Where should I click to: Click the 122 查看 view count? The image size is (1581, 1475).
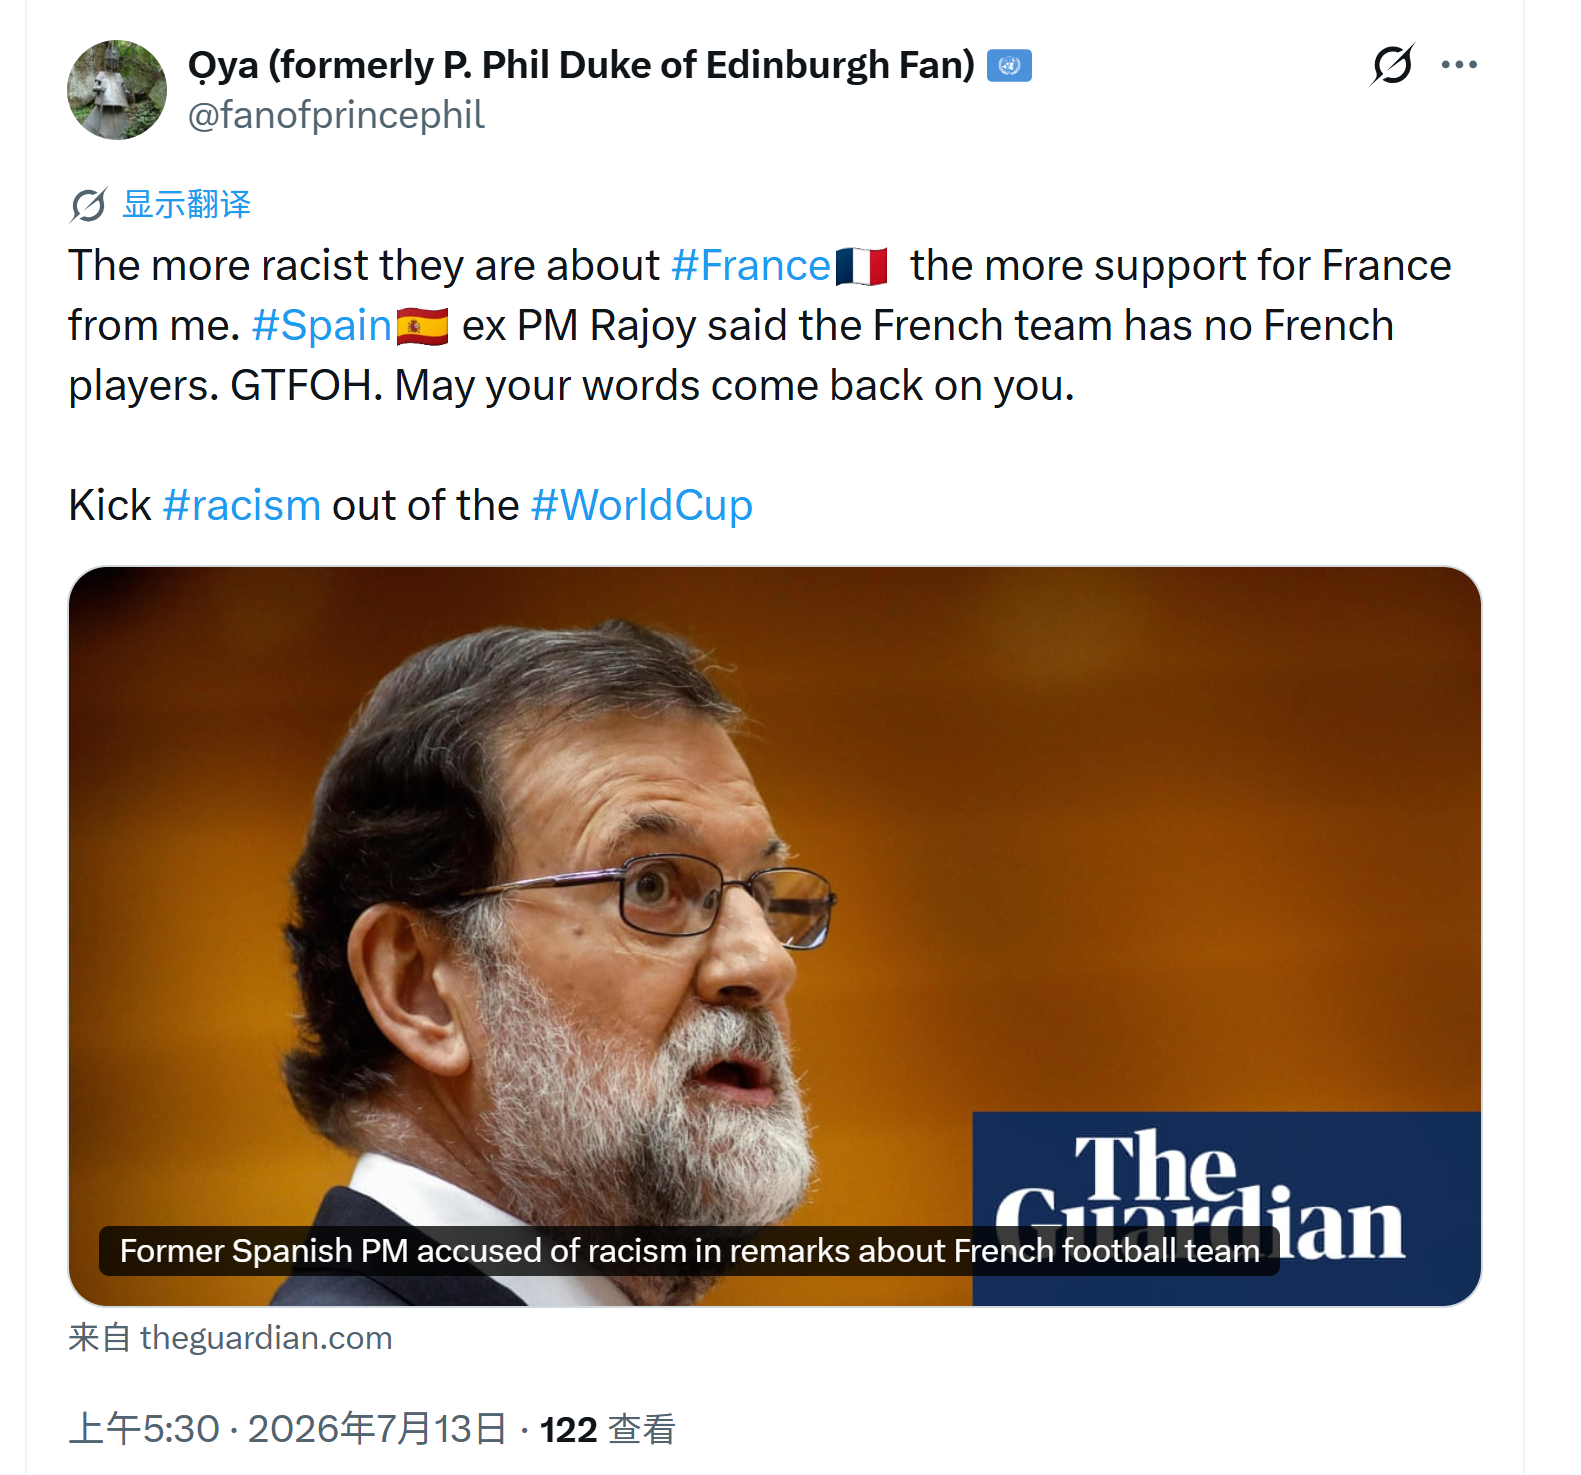click(608, 1429)
